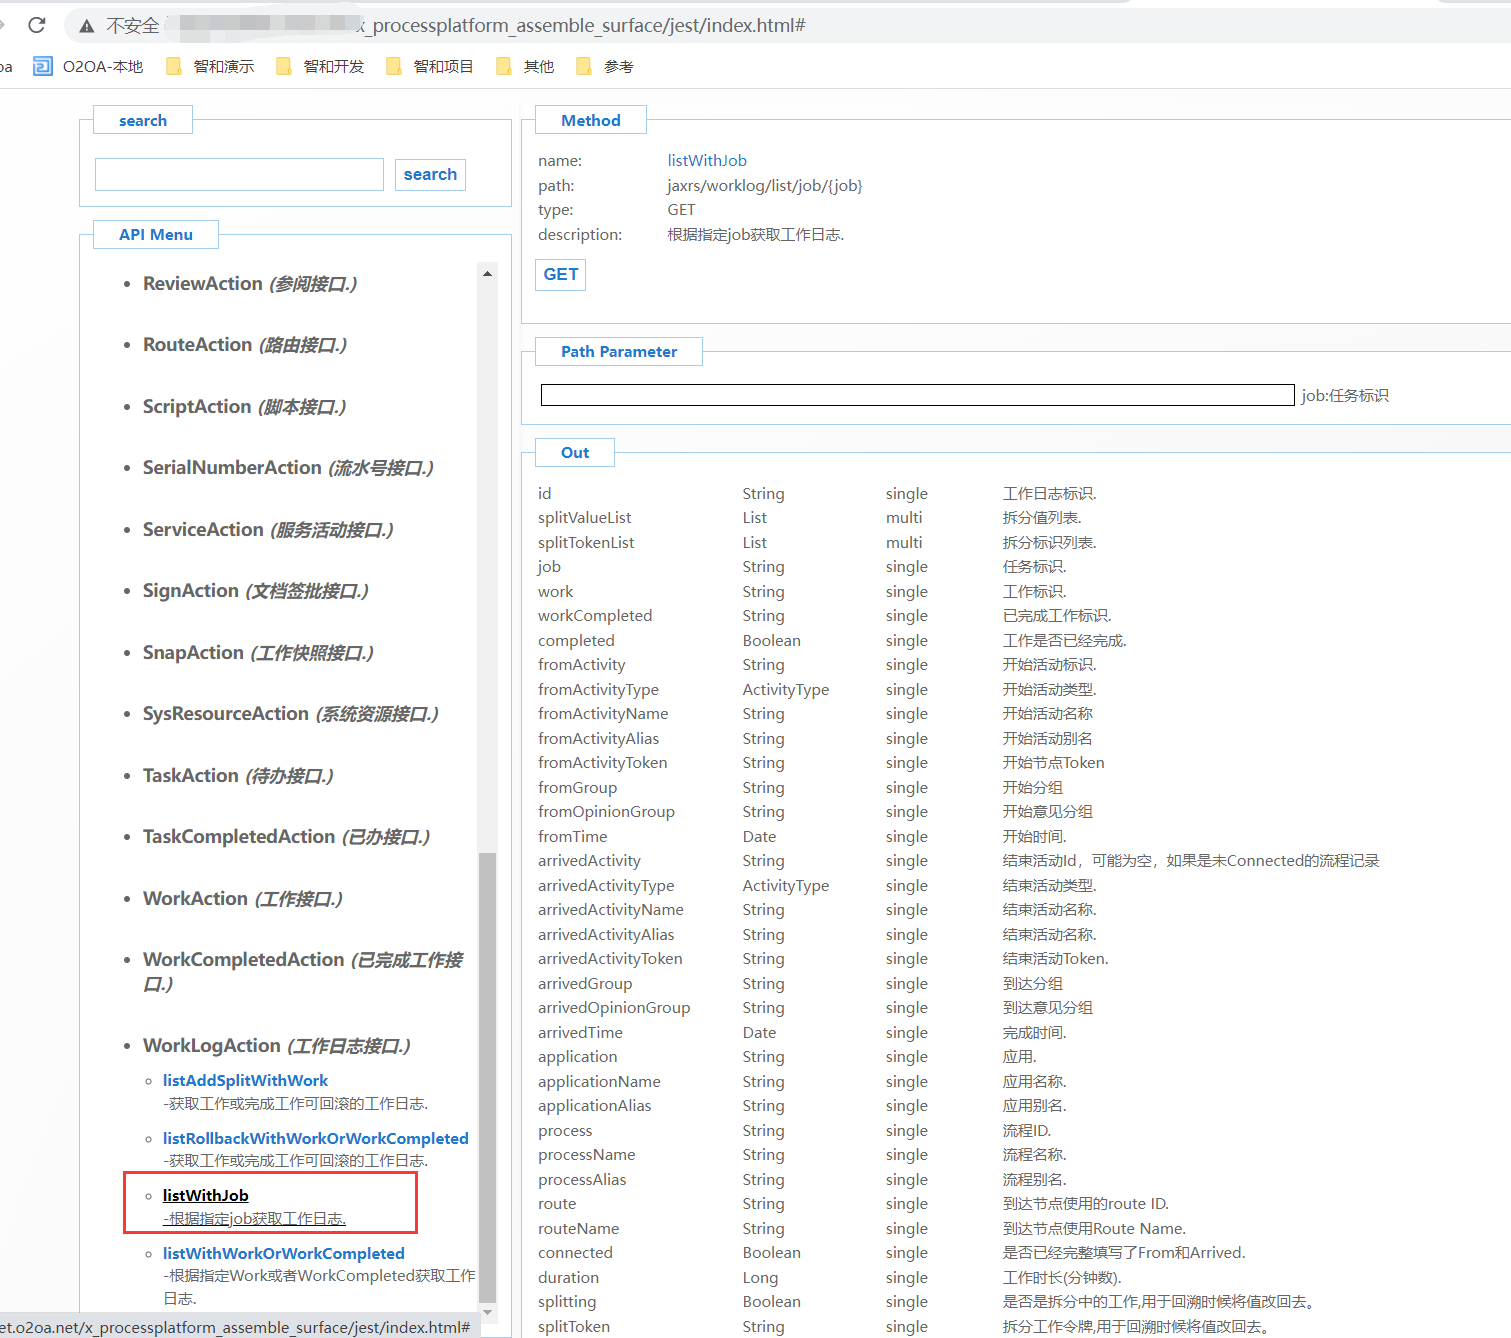This screenshot has width=1511, height=1338.
Task: Focus the API search text field
Action: [239, 175]
